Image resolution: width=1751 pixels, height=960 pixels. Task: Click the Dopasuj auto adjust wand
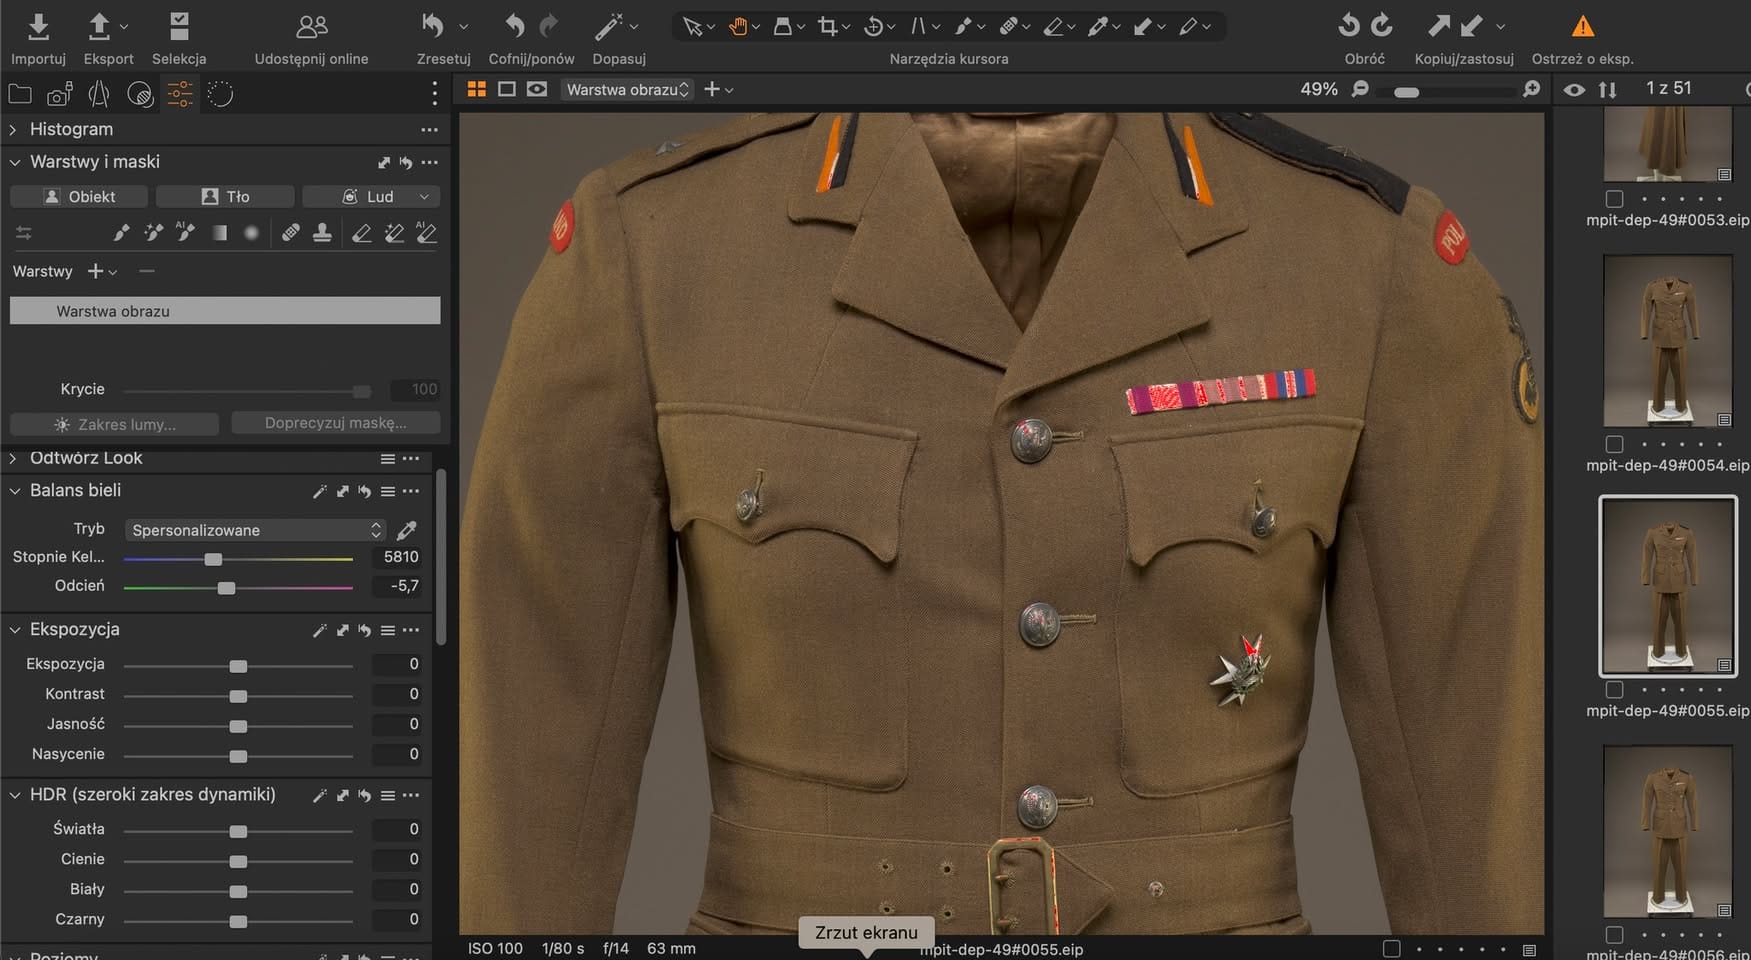(609, 27)
